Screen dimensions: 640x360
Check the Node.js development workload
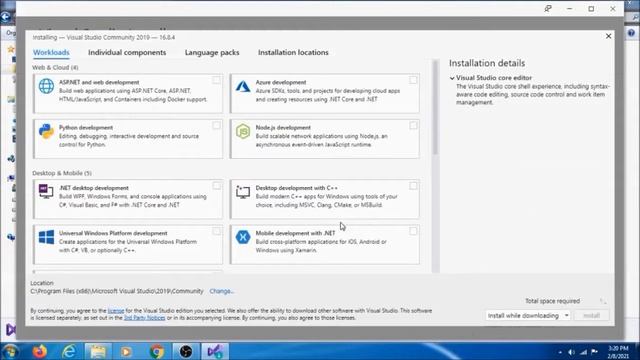point(413,125)
